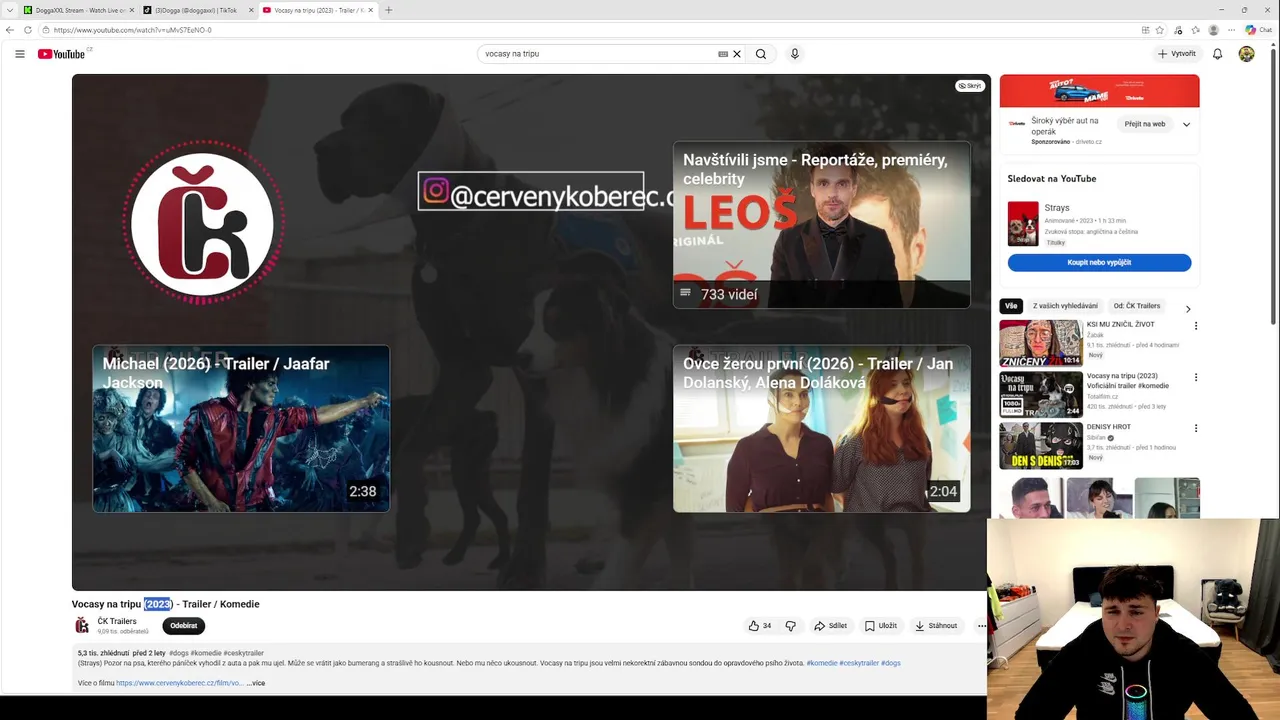Start voice search with microphone icon
The image size is (1280, 720).
coord(795,54)
